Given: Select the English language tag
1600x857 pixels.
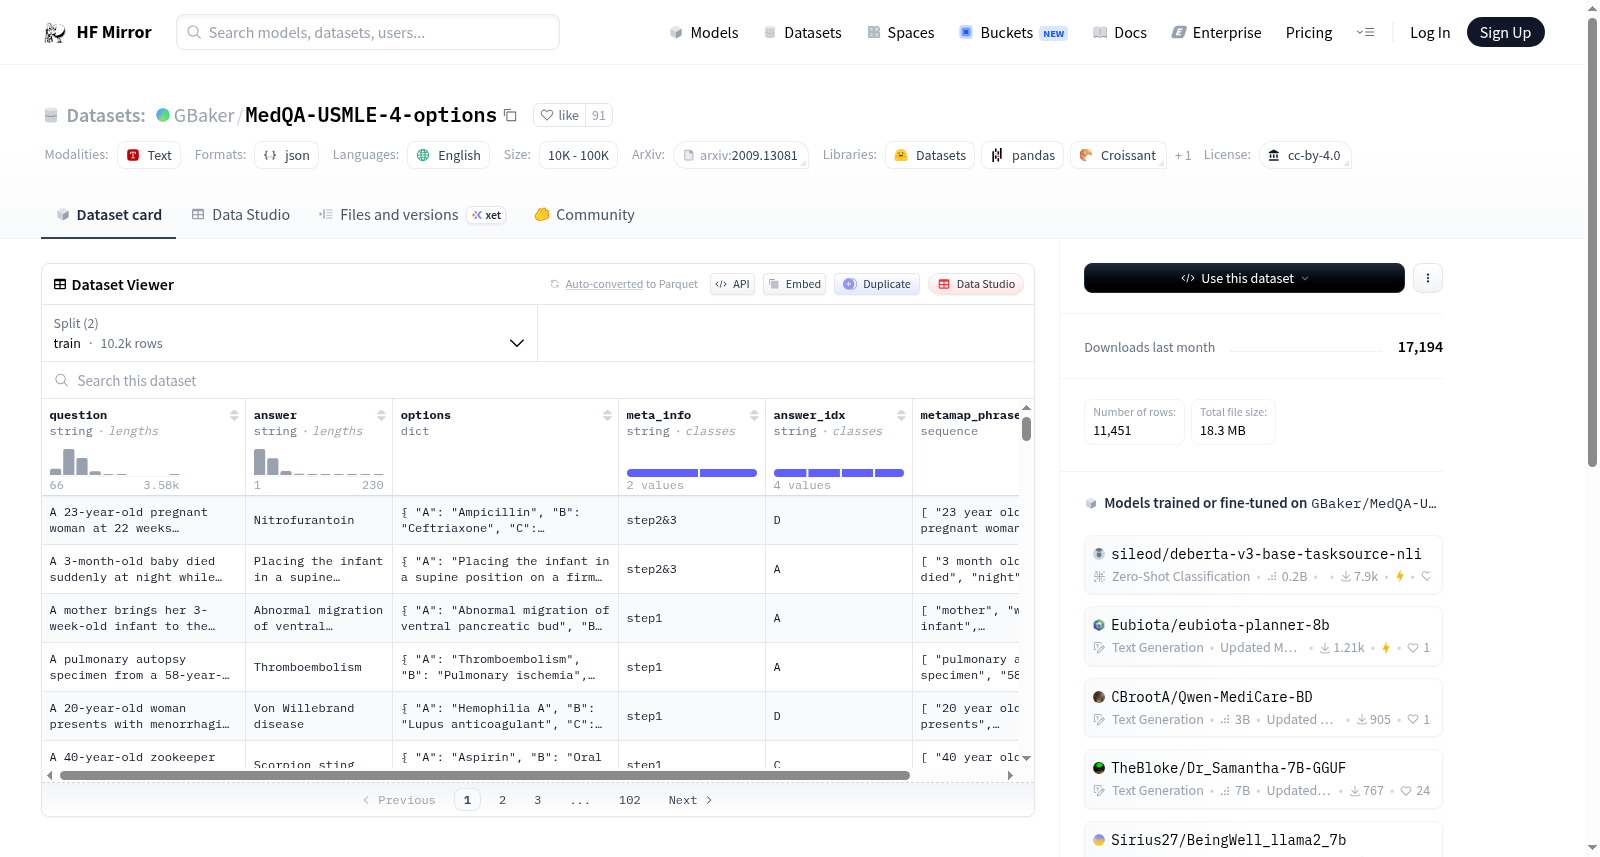Looking at the screenshot, I should pyautogui.click(x=449, y=155).
